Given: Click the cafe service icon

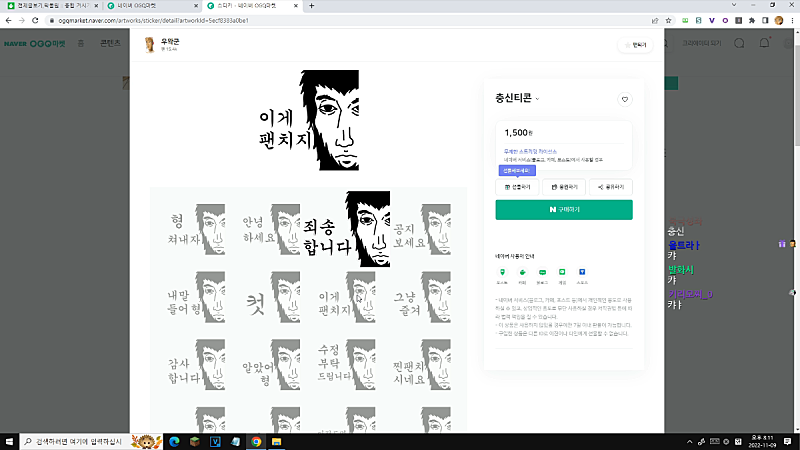Looking at the screenshot, I should tap(522, 272).
